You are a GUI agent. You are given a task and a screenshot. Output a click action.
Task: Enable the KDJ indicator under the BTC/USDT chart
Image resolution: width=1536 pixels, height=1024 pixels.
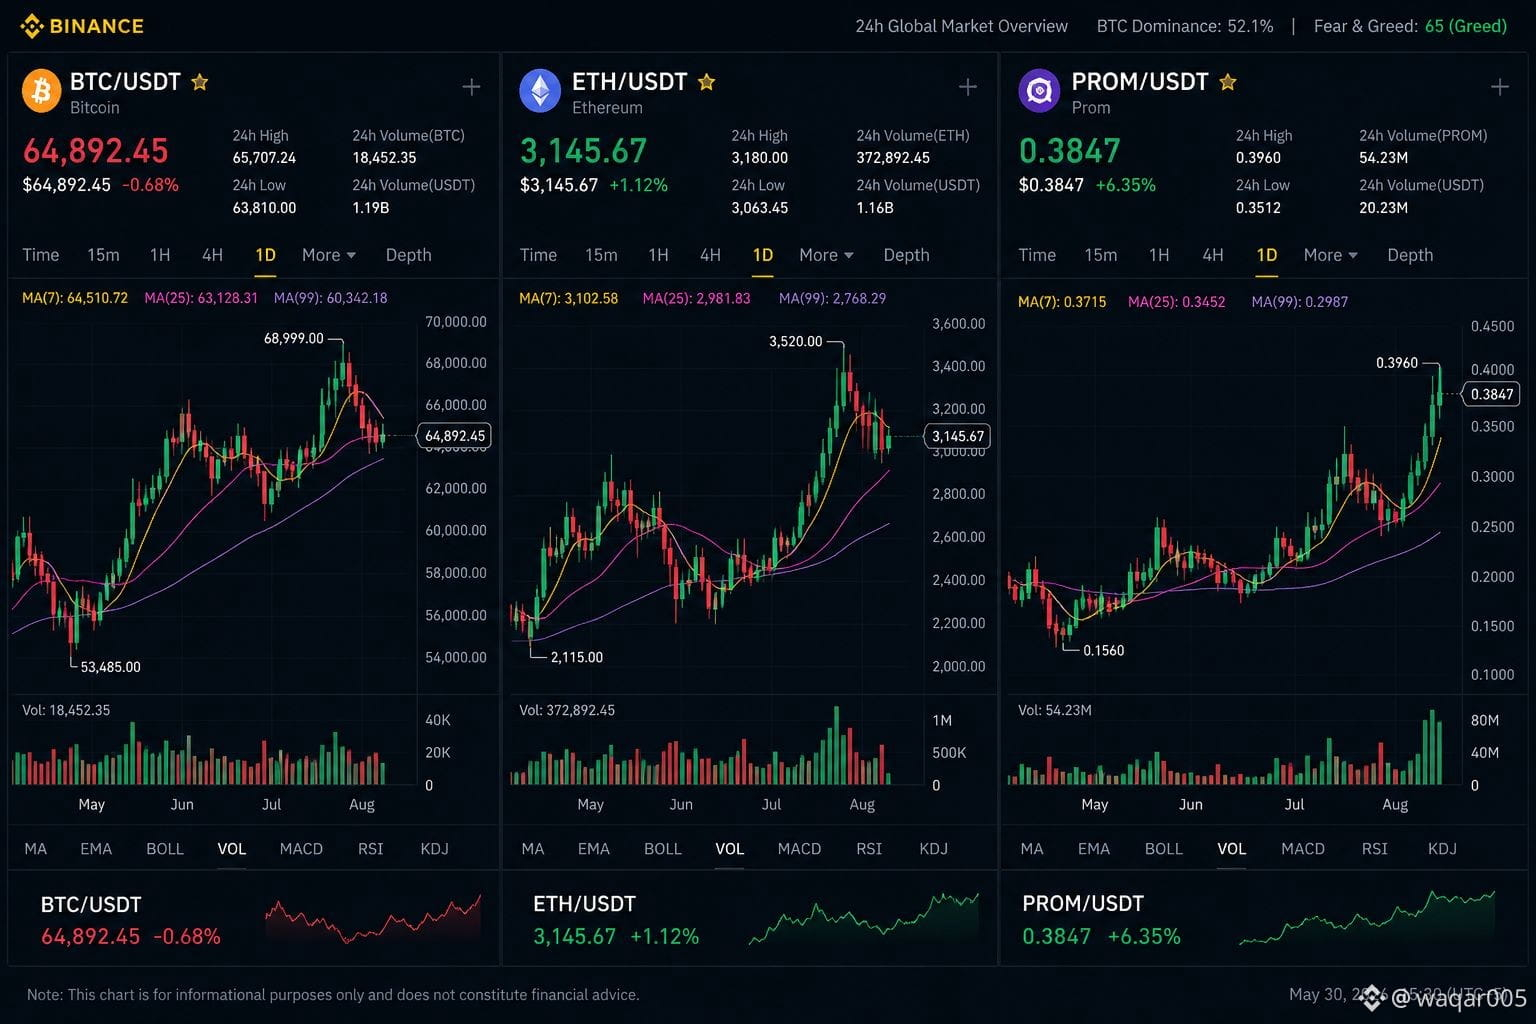(434, 849)
